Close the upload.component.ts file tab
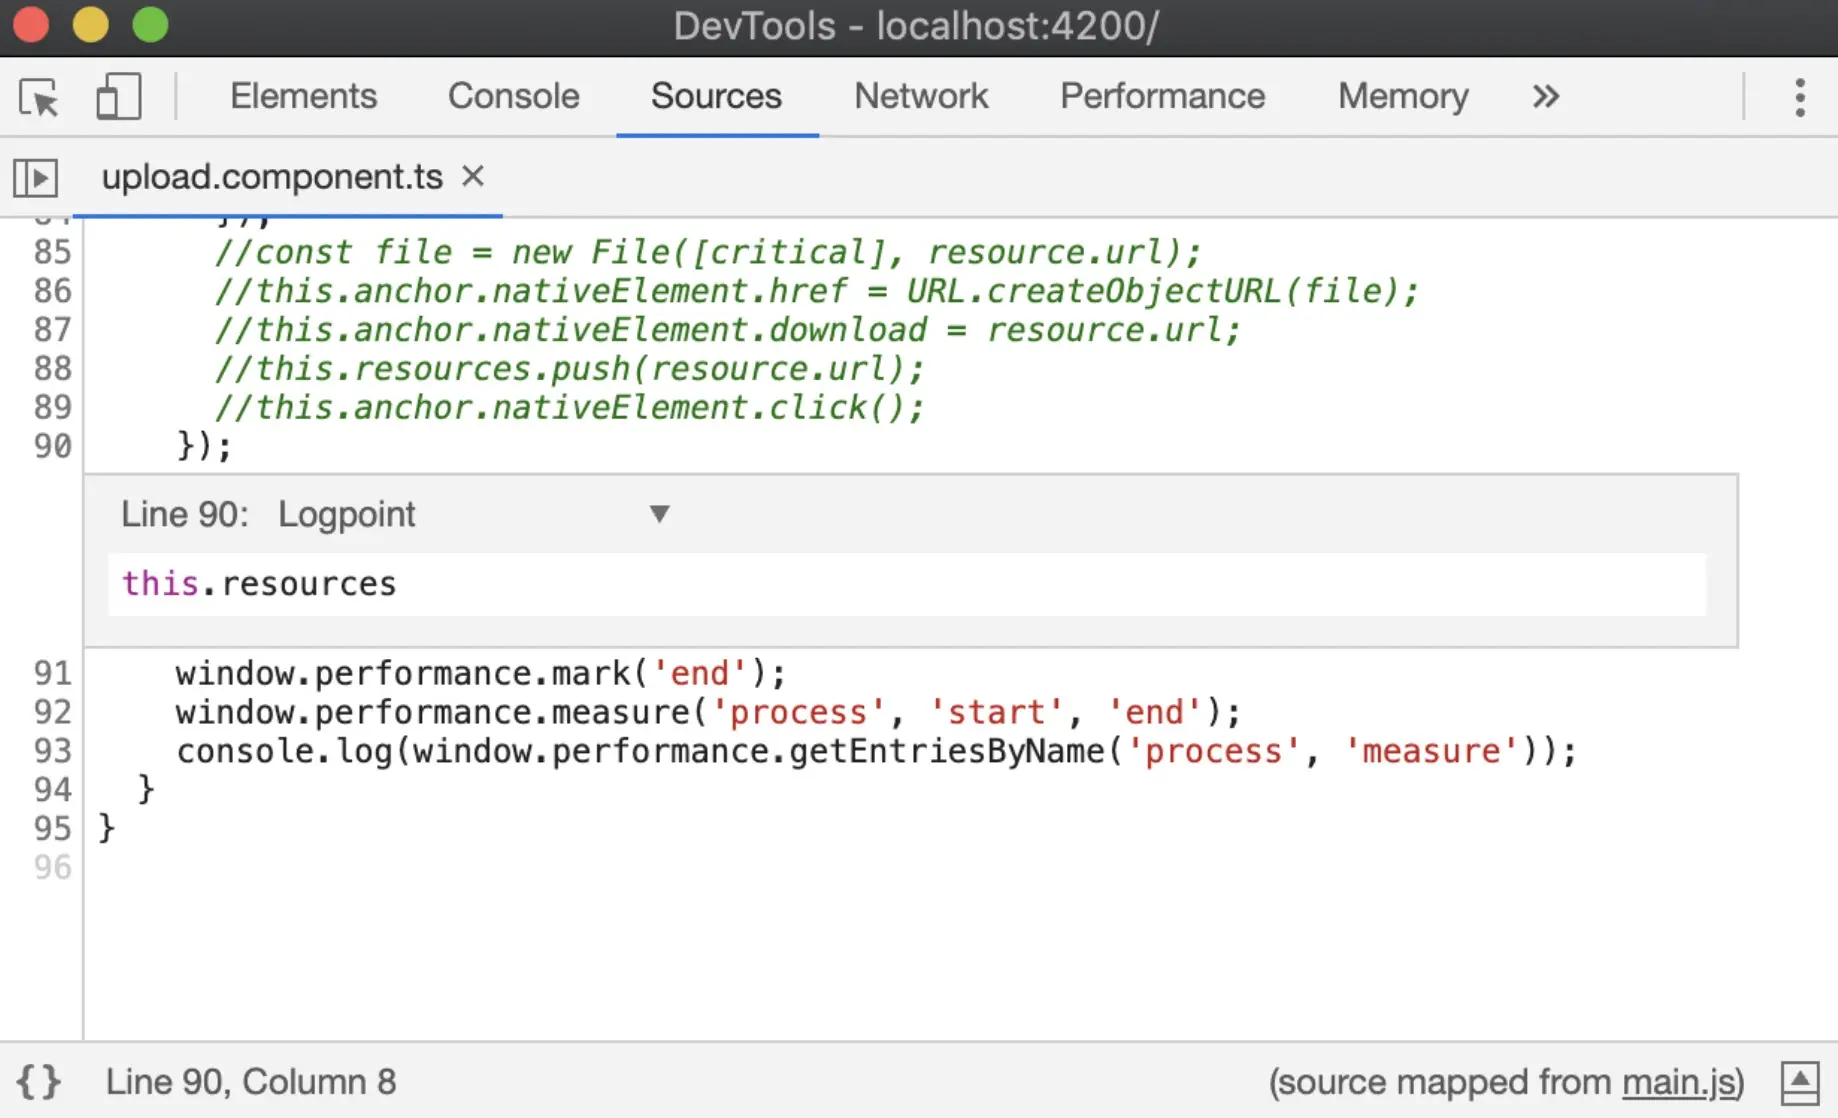Image resolution: width=1838 pixels, height=1118 pixels. (x=473, y=177)
